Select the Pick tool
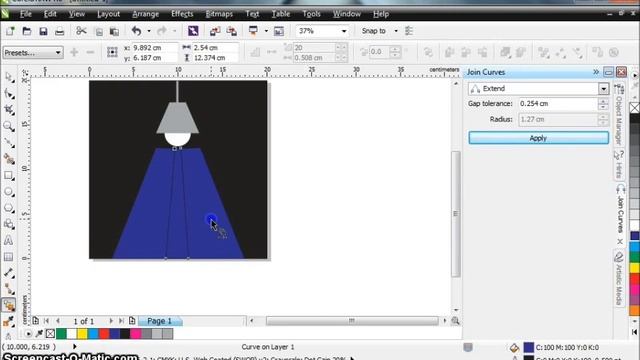Screen dimensions: 640x360 [9, 77]
